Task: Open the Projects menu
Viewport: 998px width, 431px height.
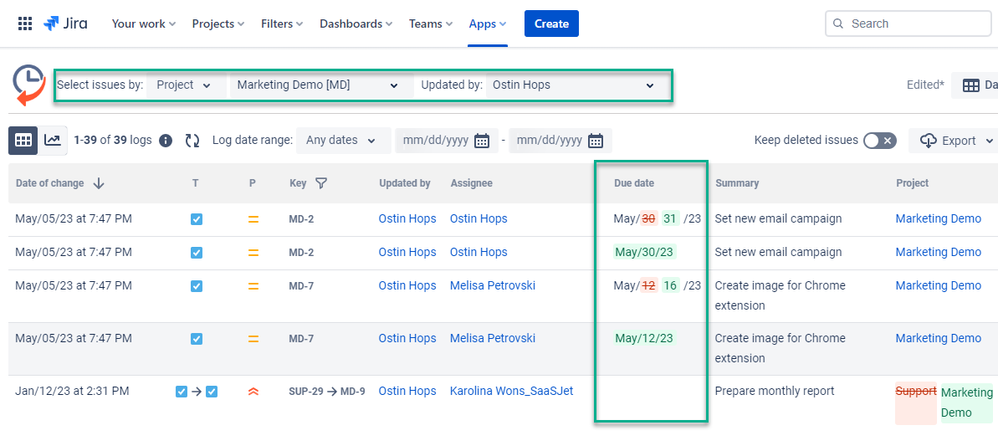Action: click(218, 24)
